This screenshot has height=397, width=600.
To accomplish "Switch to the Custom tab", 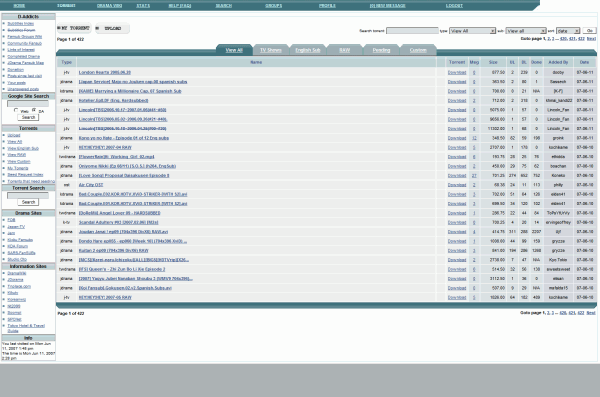I will click(x=418, y=50).
